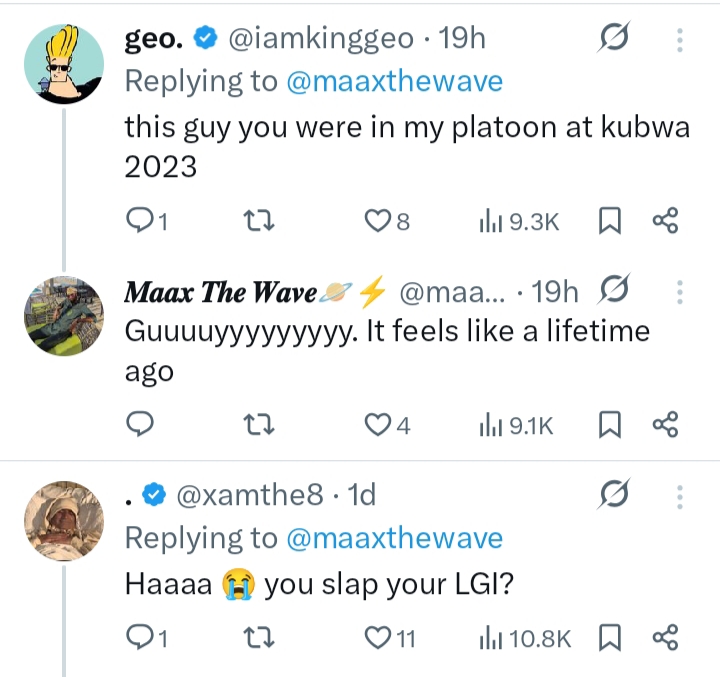Viewport: 720px width, 677px height.
Task: Share xamthe8's LGI tweet
Action: pos(665,636)
